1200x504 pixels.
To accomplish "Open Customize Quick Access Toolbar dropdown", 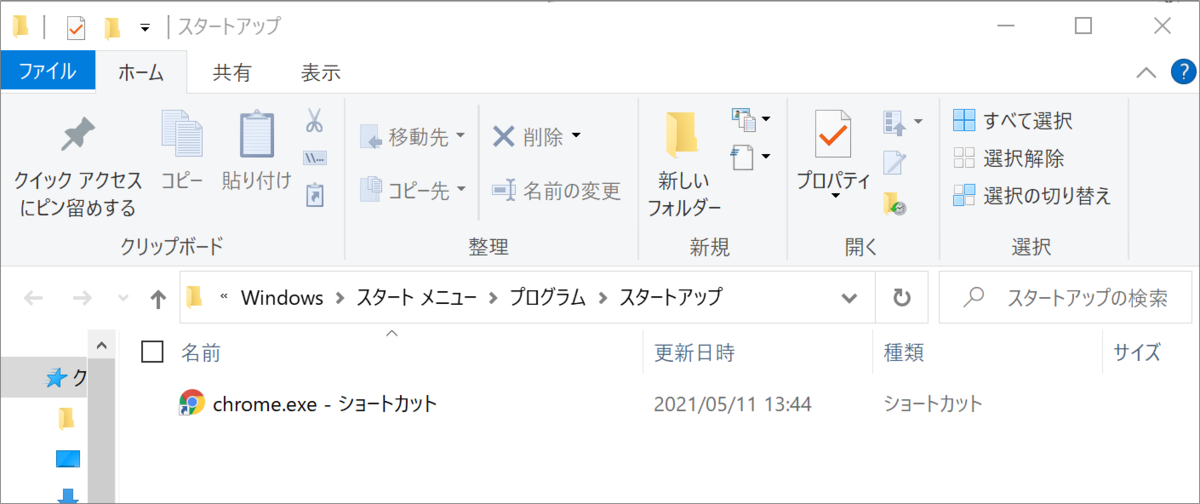I will click(145, 27).
